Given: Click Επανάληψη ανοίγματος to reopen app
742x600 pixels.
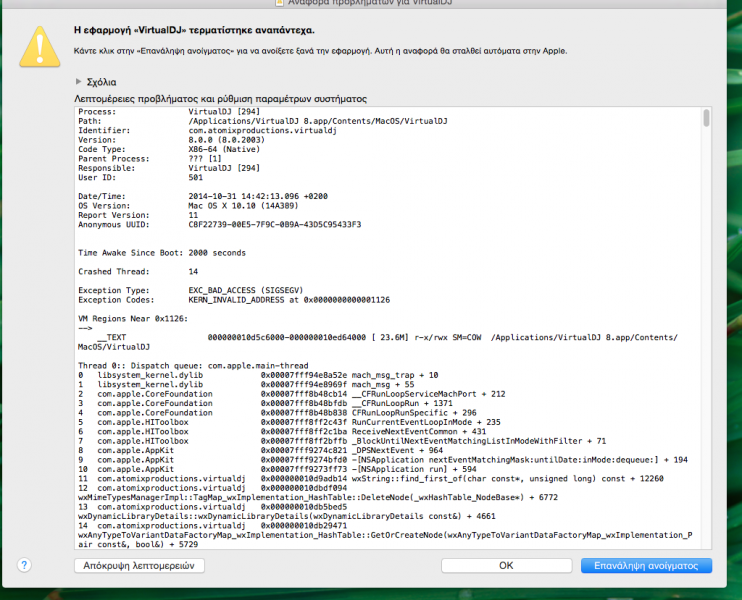Looking at the screenshot, I should click(646, 565).
